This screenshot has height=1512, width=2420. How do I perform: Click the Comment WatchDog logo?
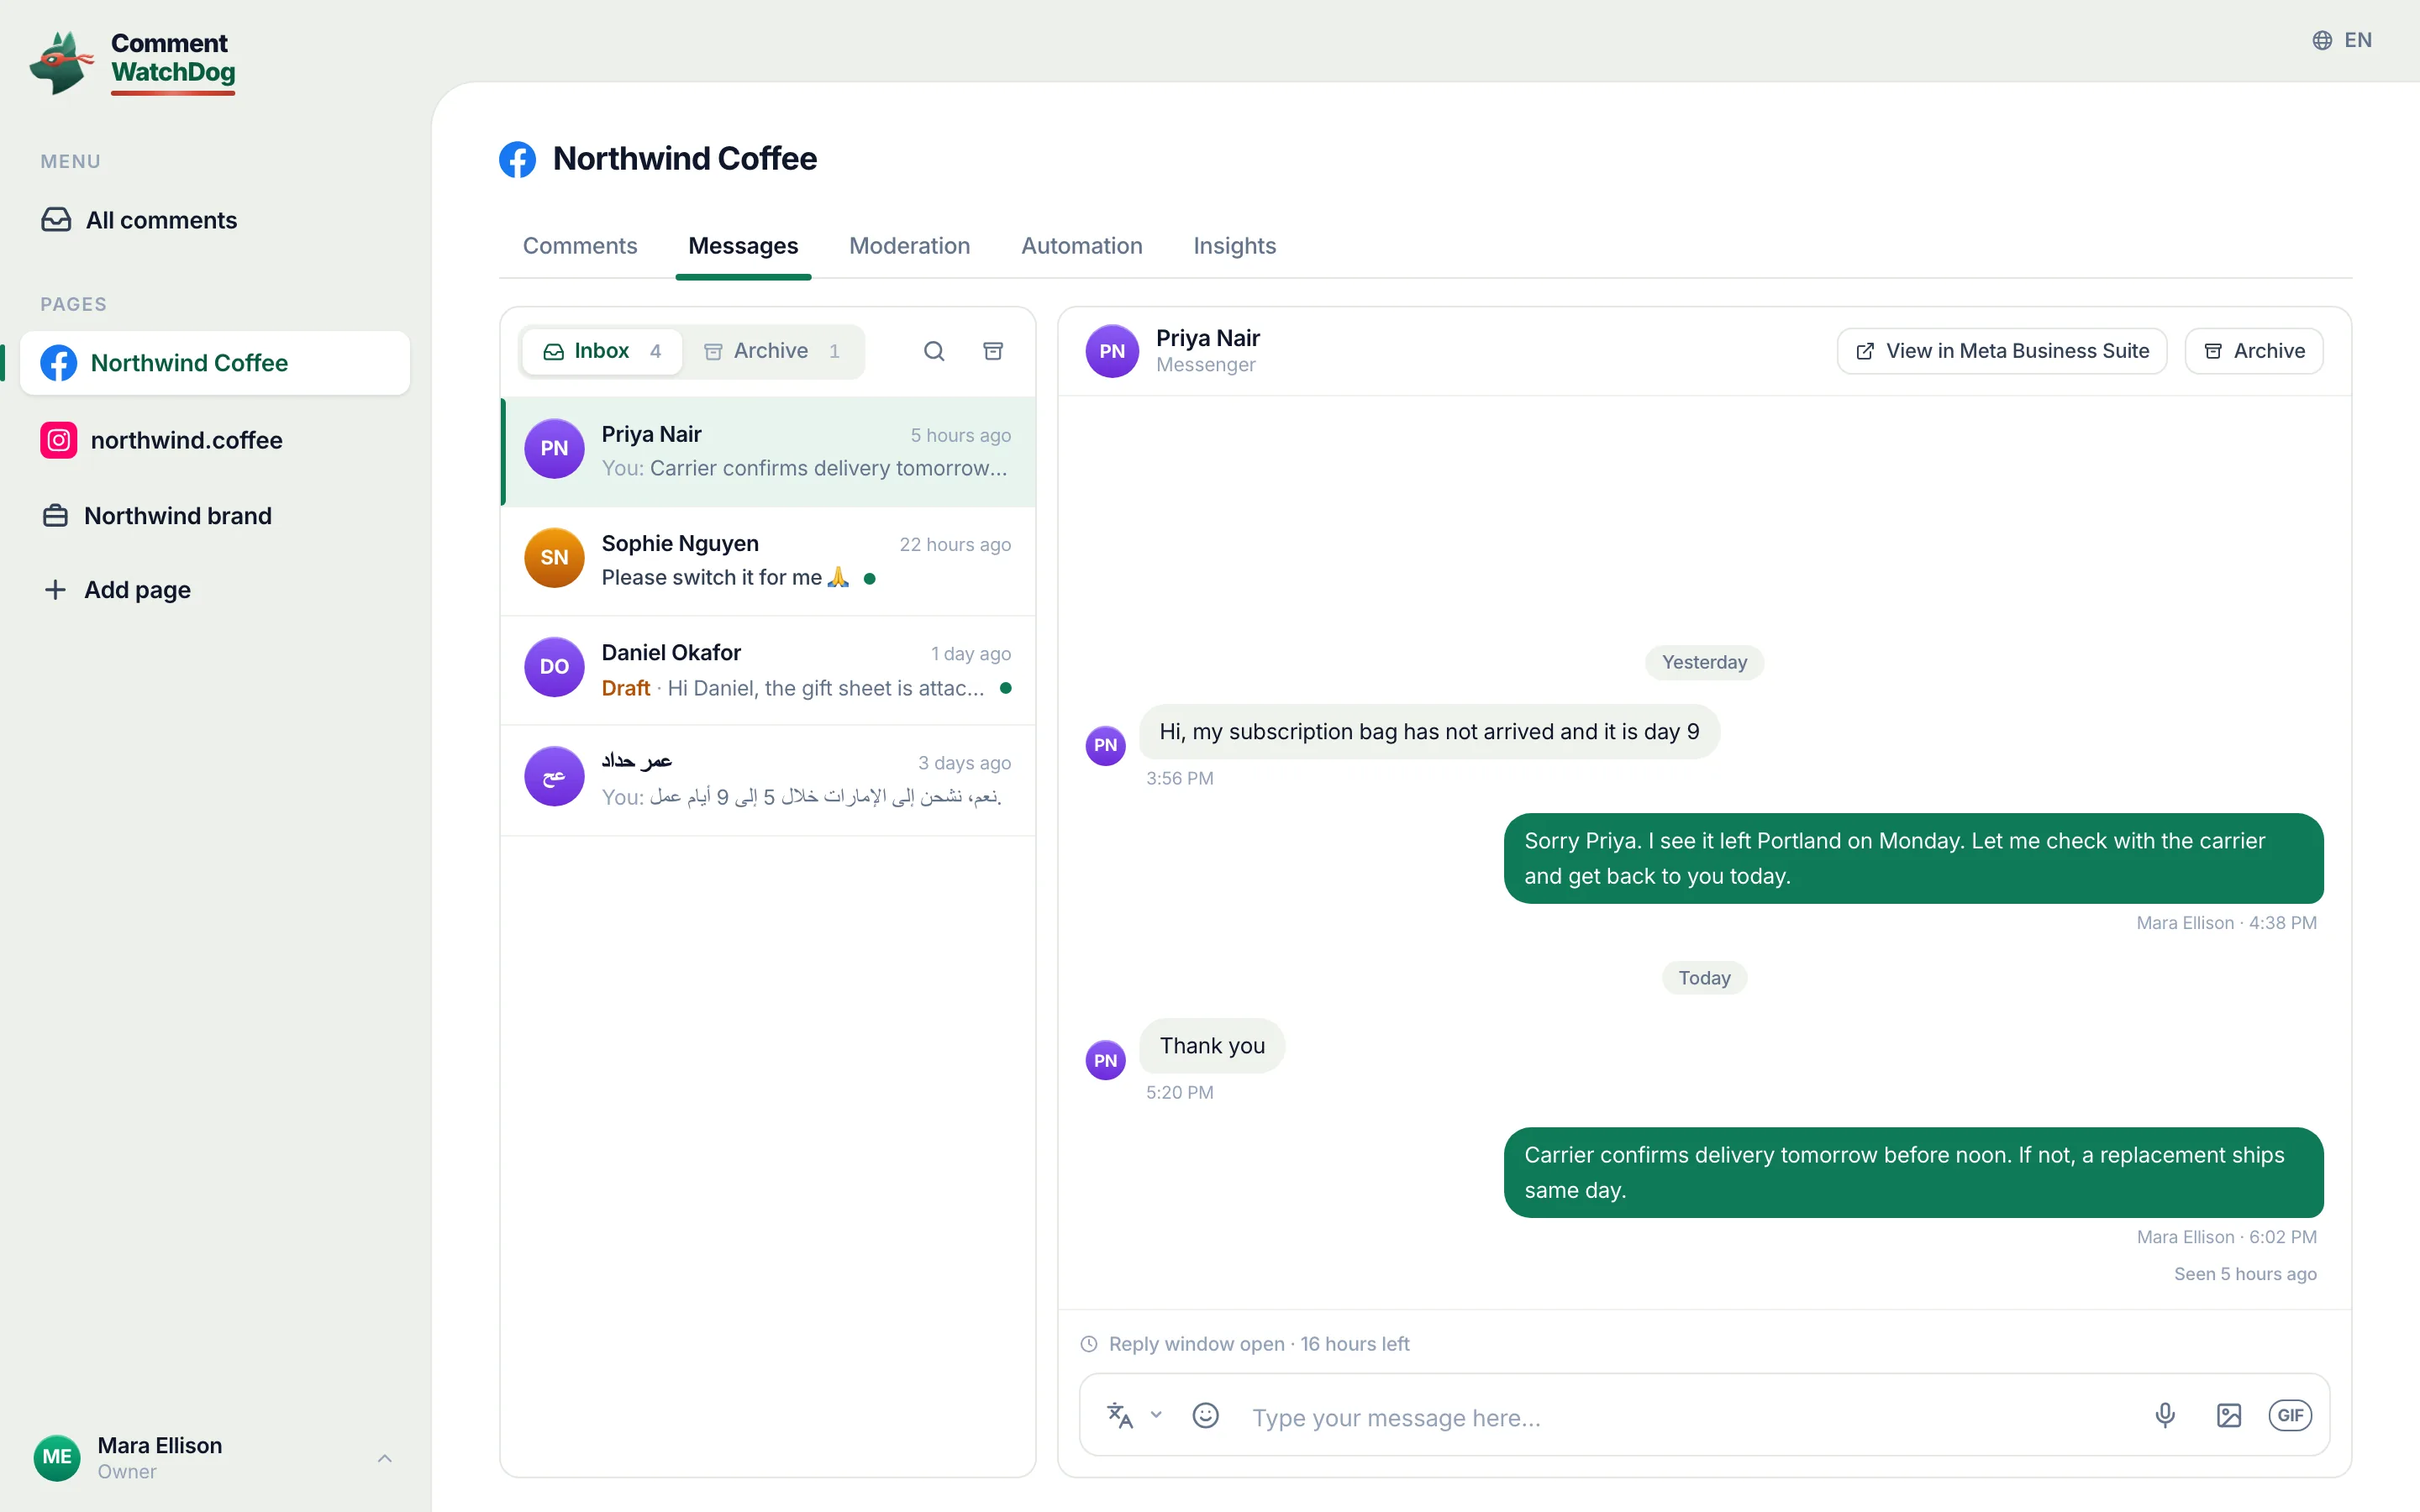coord(133,62)
